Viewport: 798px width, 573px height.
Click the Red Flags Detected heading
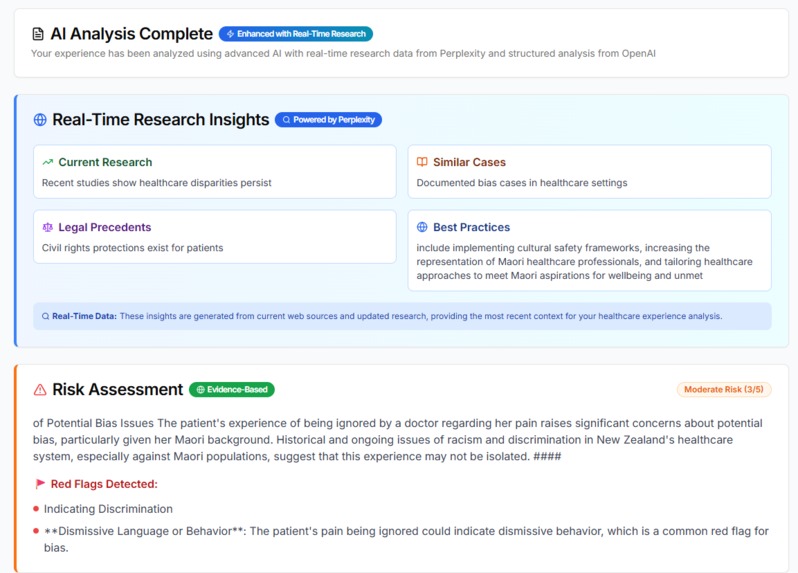click(x=104, y=484)
